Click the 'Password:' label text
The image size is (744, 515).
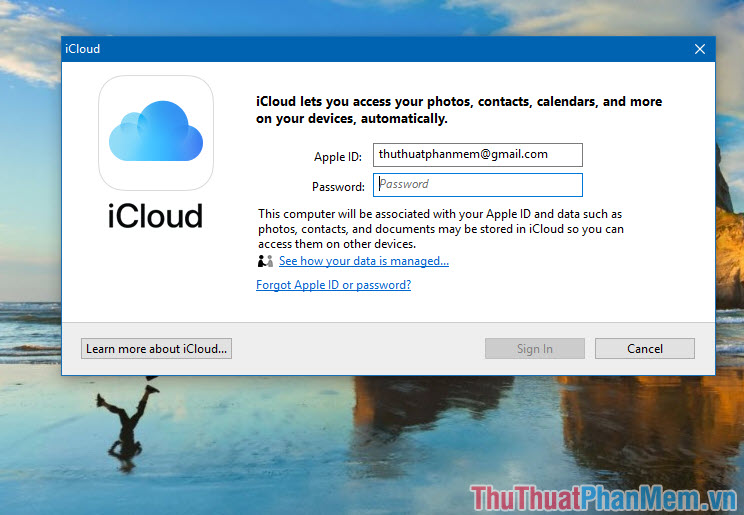pos(338,187)
